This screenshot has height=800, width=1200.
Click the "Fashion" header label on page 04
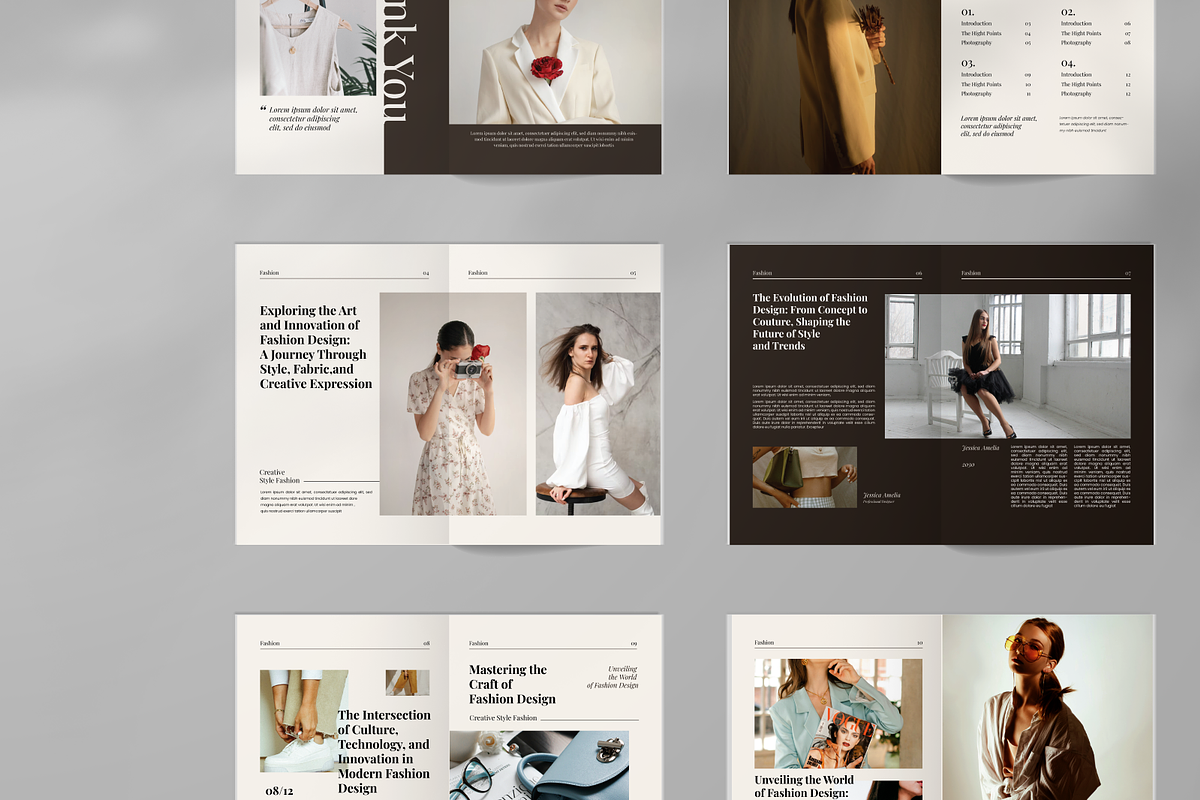(x=270, y=273)
